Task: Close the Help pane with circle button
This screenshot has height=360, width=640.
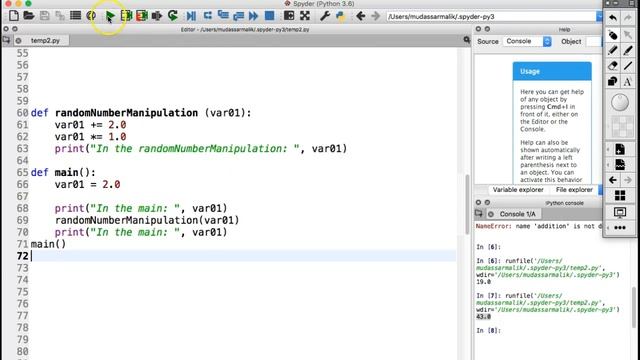Action: tap(478, 29)
